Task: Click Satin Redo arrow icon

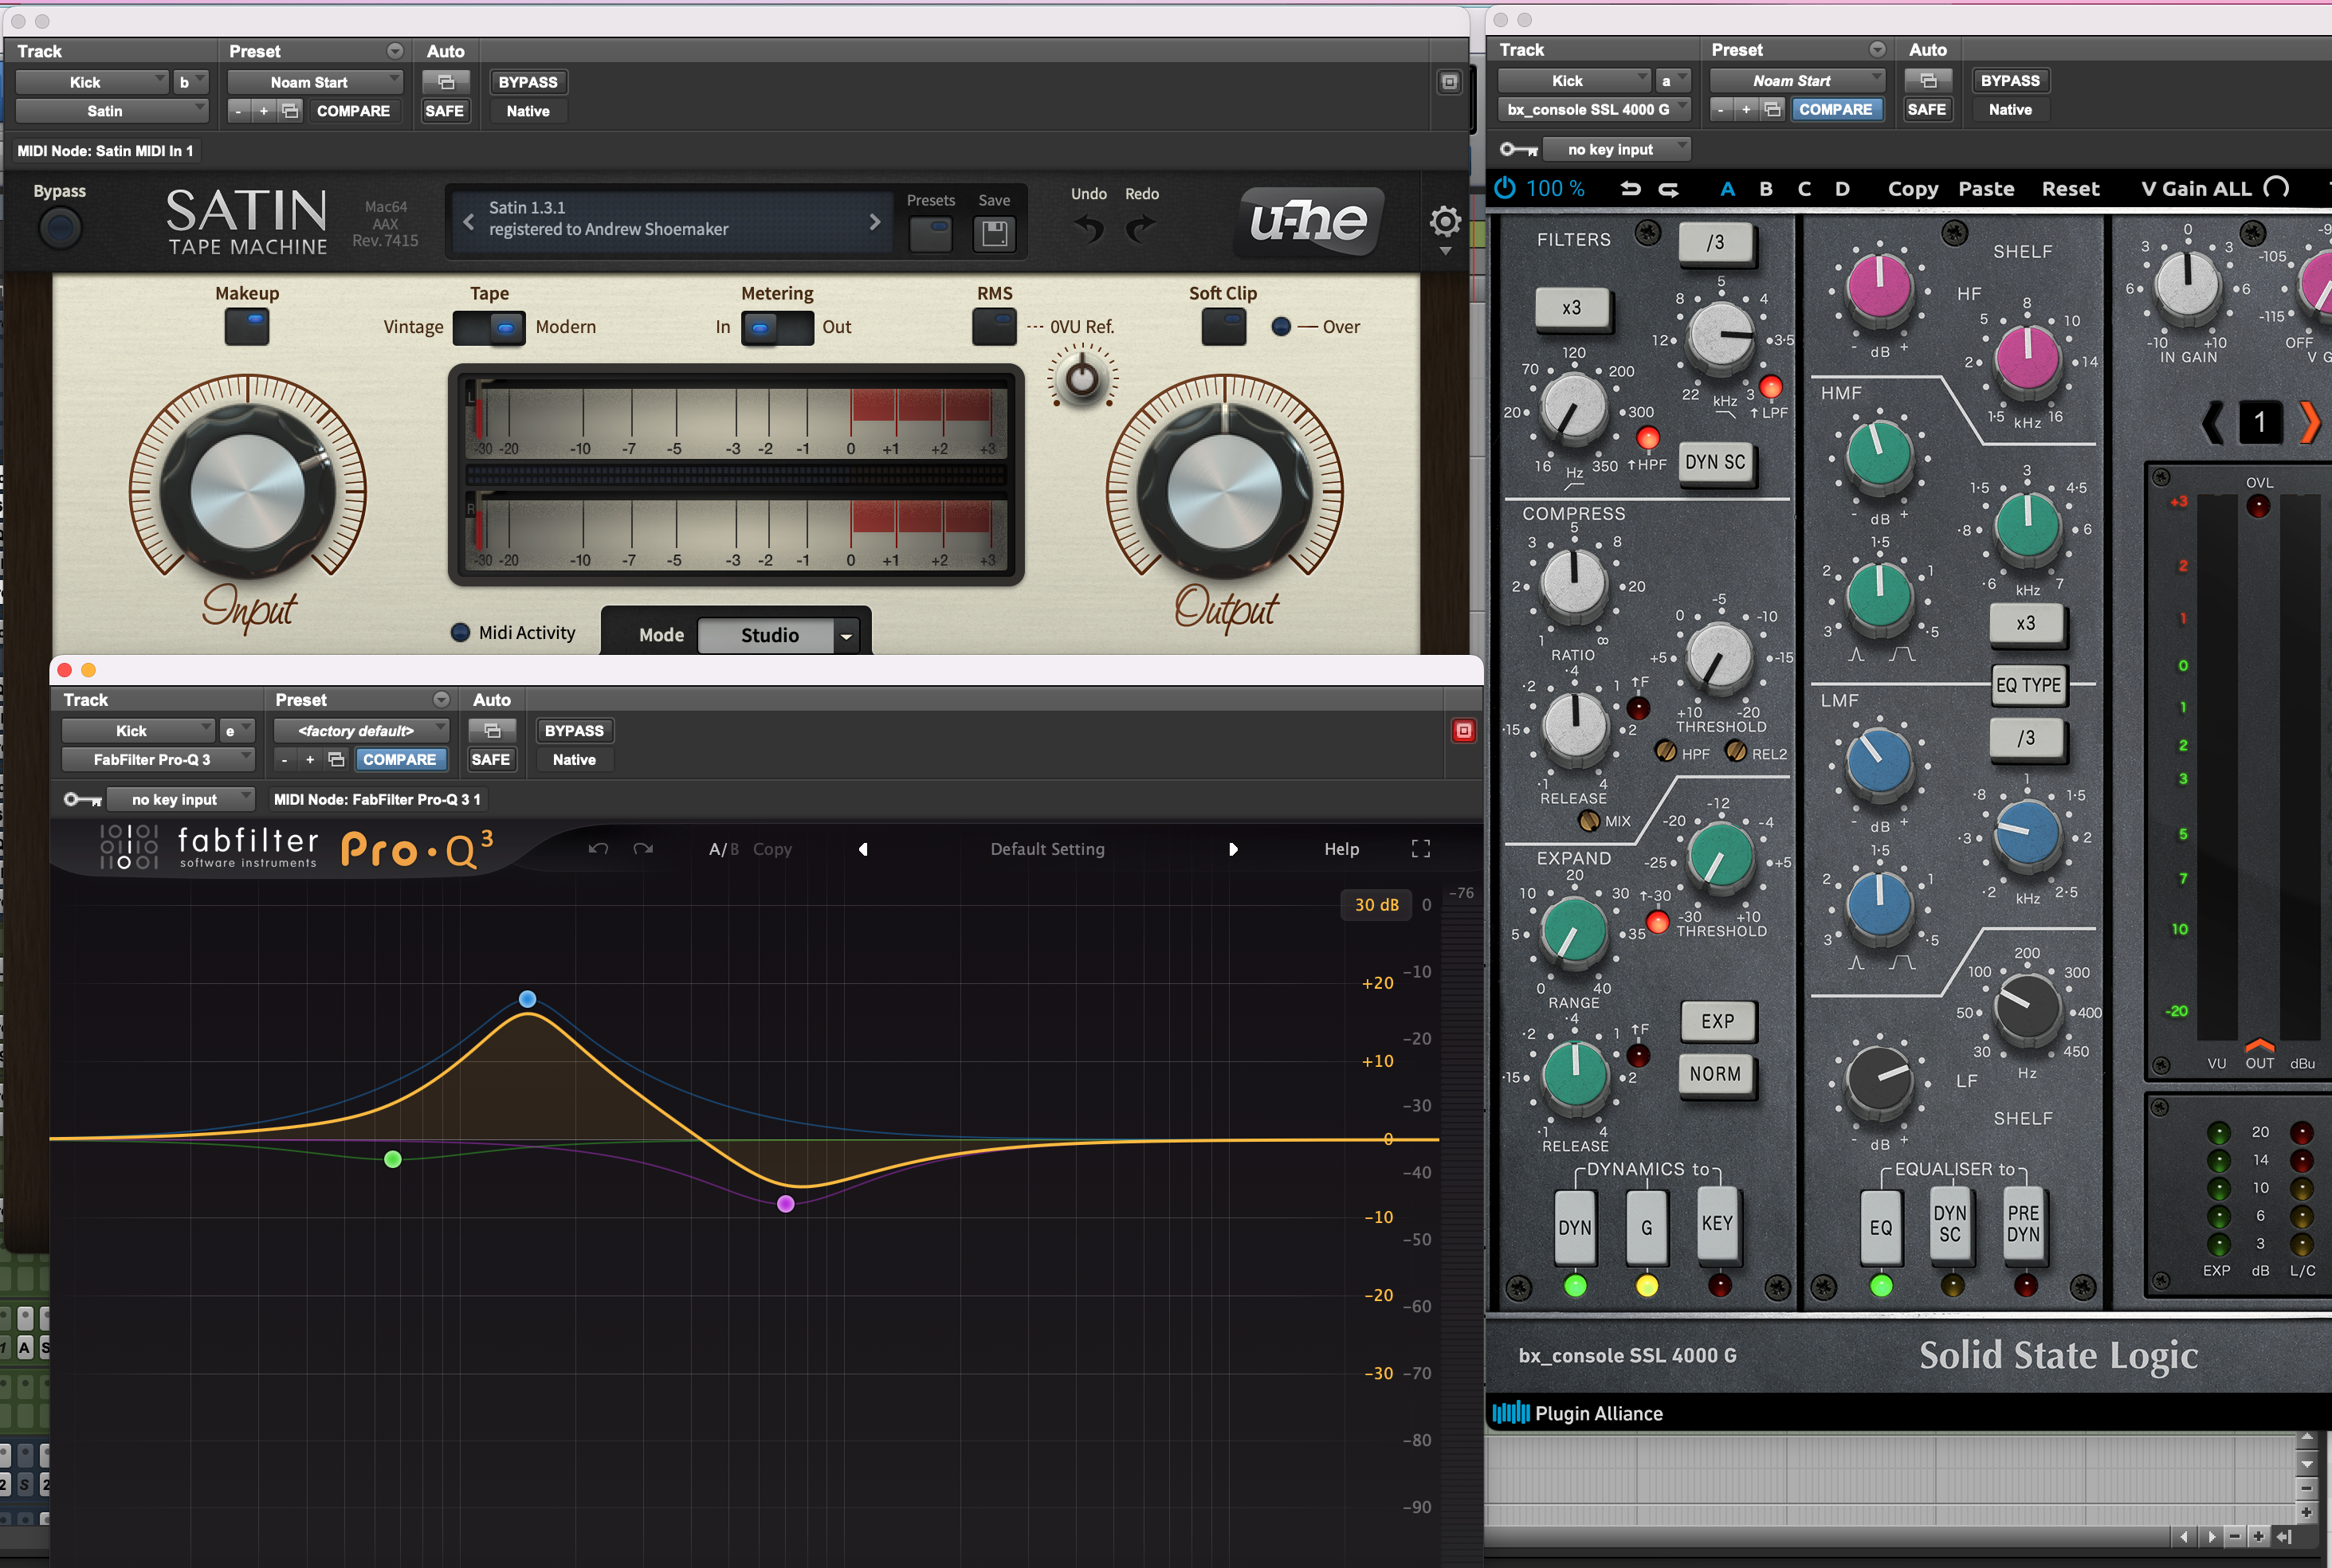Action: (1141, 230)
